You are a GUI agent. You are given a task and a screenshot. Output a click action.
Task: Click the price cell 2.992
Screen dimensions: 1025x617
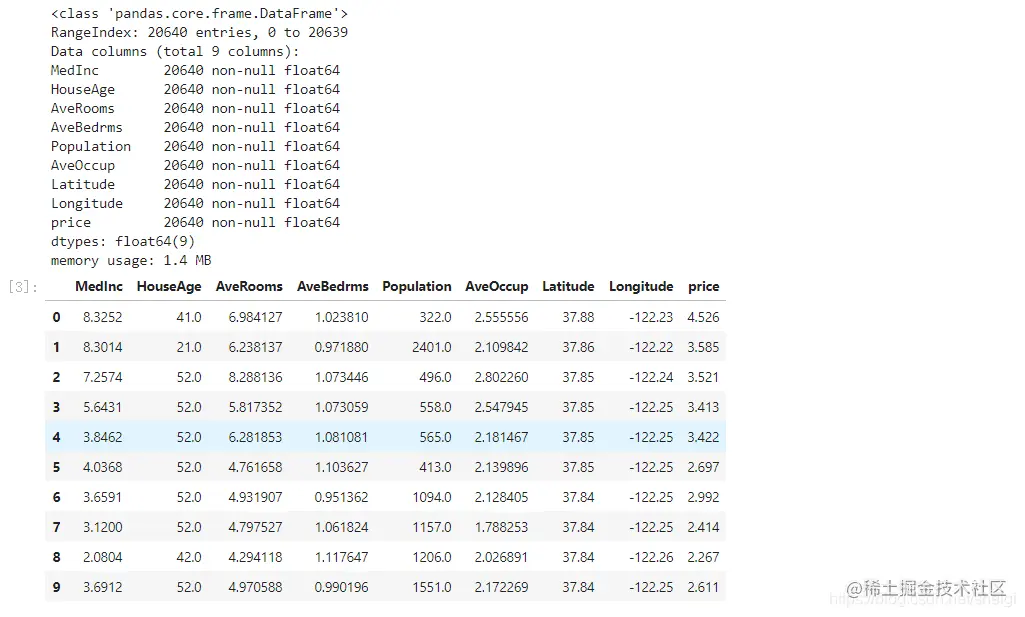click(x=703, y=497)
